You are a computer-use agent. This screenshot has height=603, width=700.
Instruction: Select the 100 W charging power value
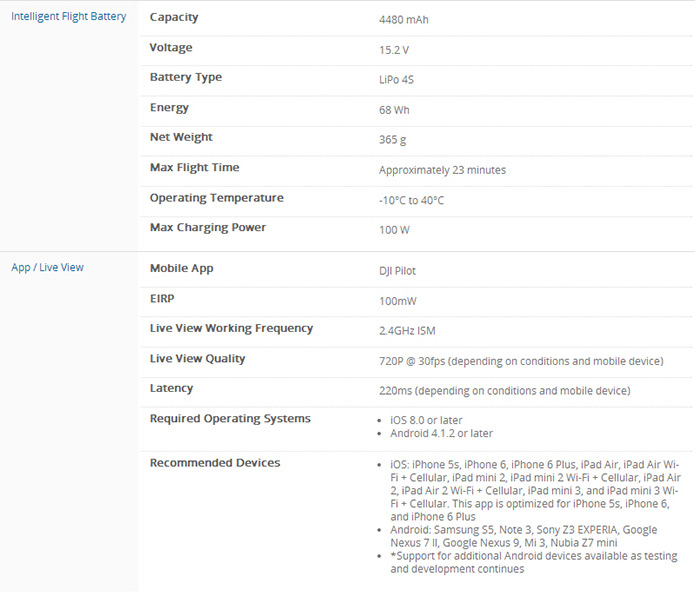coord(394,230)
